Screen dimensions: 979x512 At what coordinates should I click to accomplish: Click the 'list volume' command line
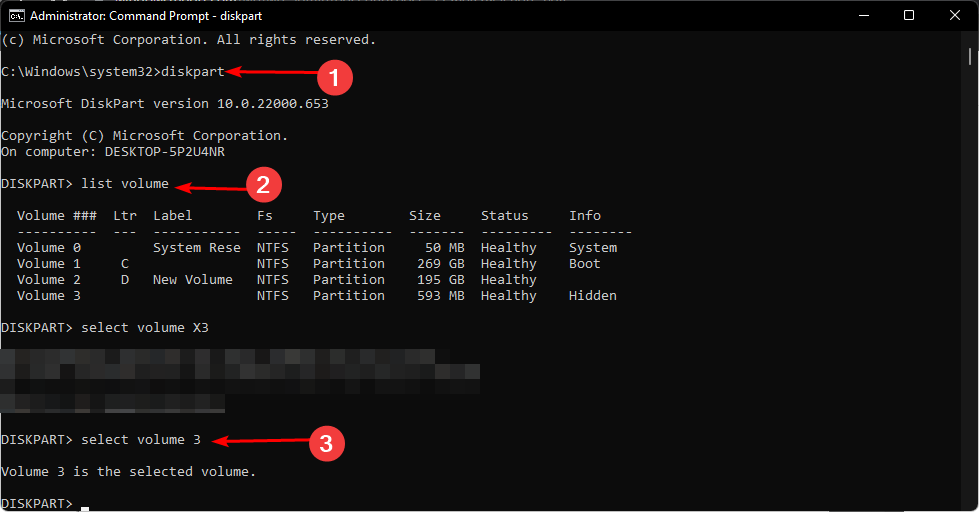[85, 184]
